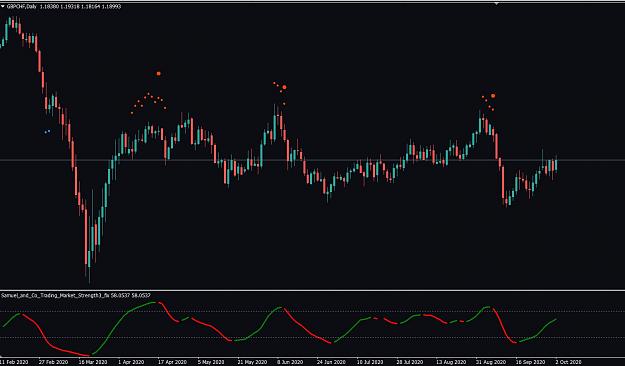Viewport: 625px width, 366px height.
Task: Click the 10 Jul 2020 date label
Action: click(x=370, y=362)
